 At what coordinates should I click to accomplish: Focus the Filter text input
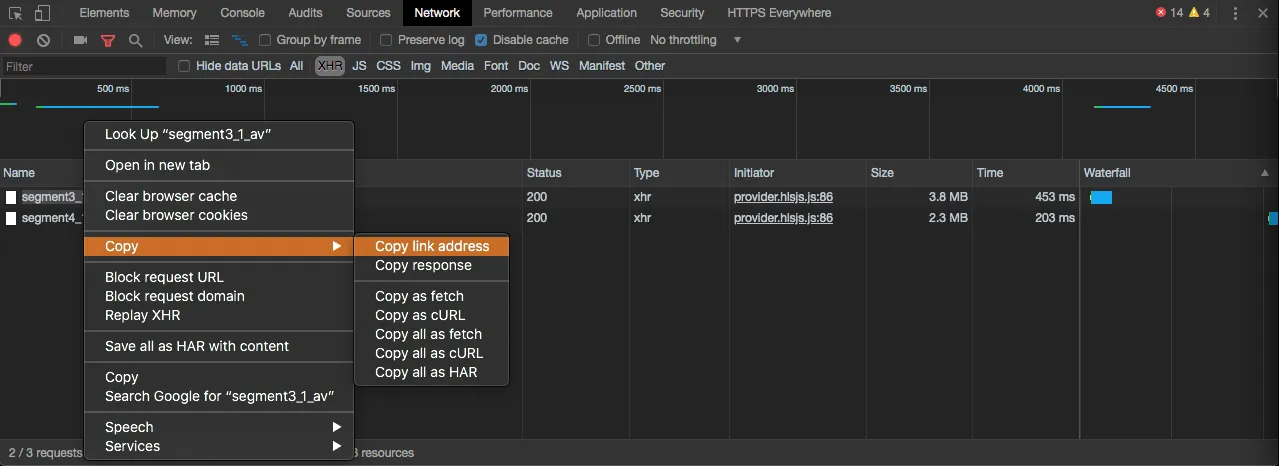click(x=84, y=66)
